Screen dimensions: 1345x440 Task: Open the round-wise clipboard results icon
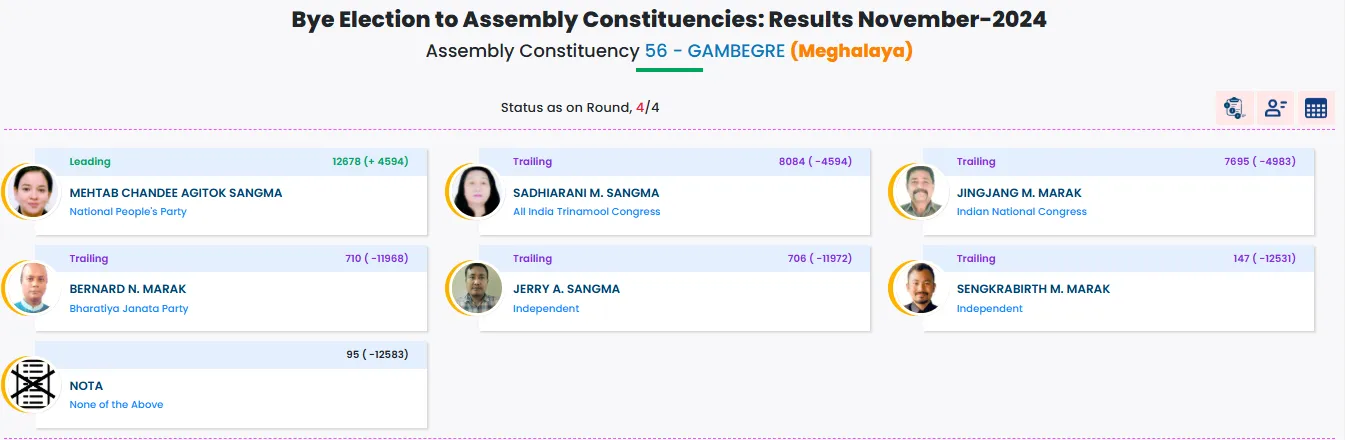[1234, 108]
